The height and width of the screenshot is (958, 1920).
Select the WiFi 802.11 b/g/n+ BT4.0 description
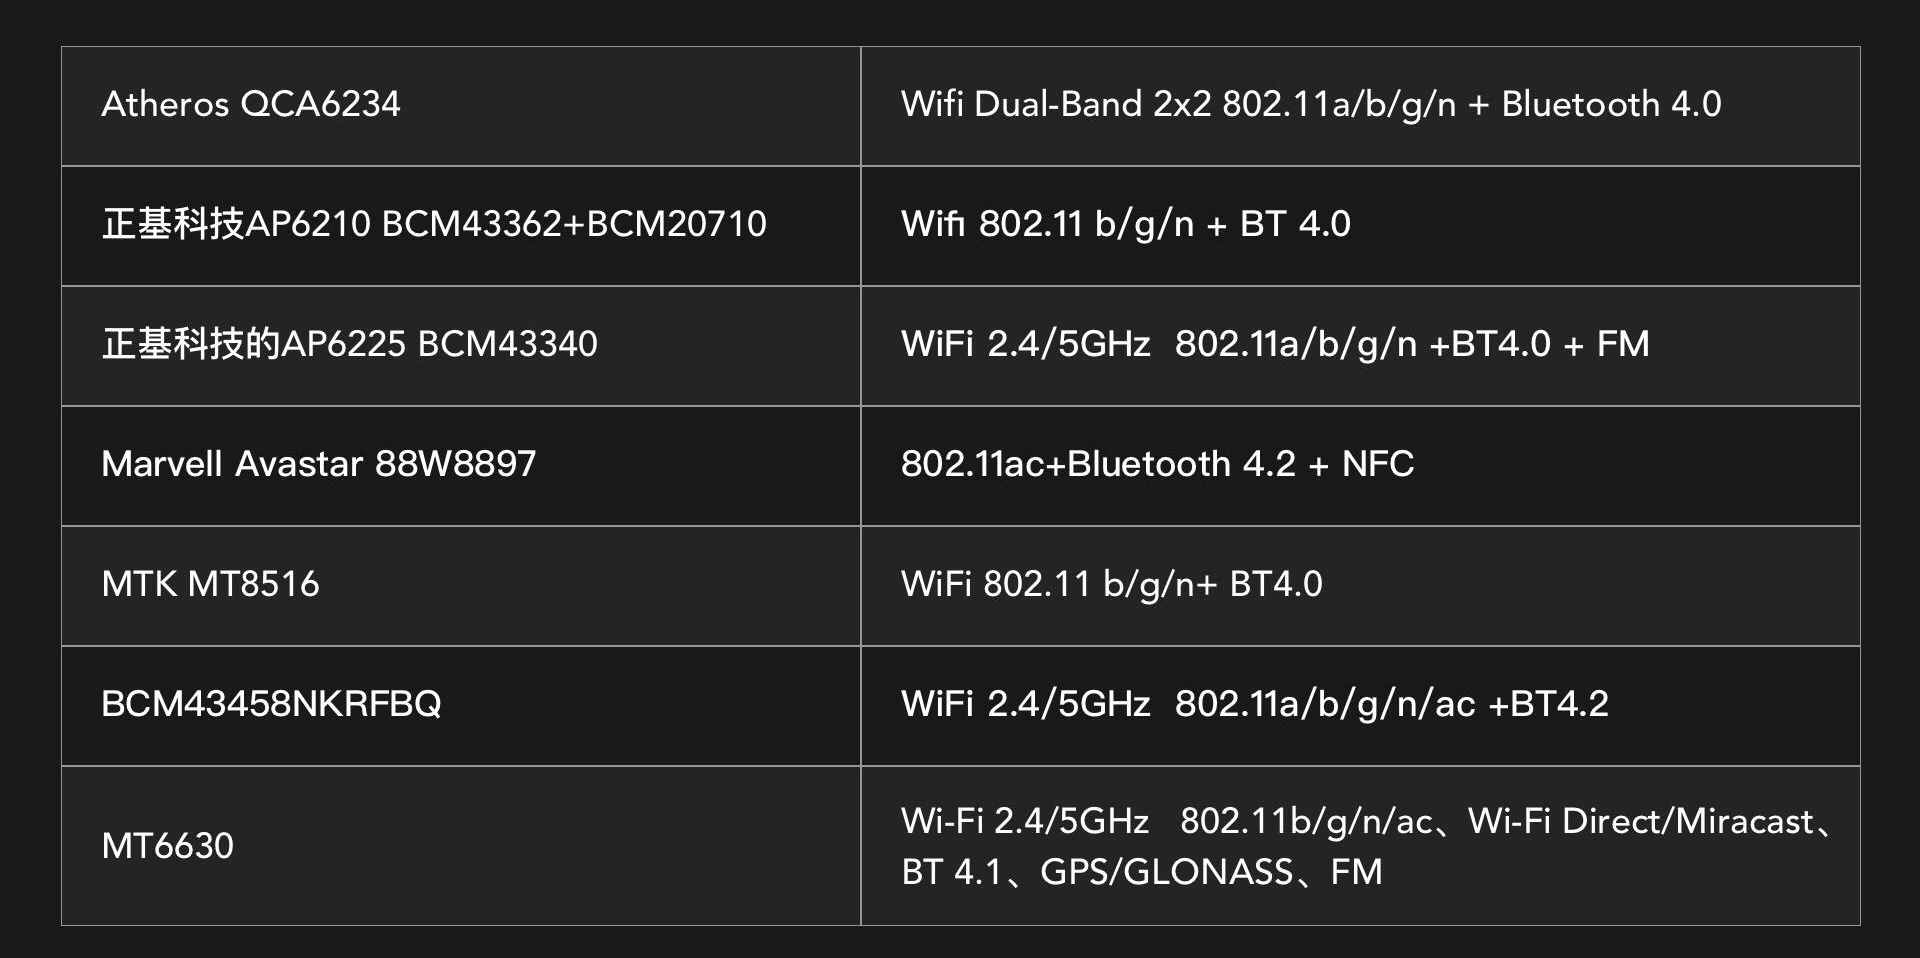tap(1111, 584)
